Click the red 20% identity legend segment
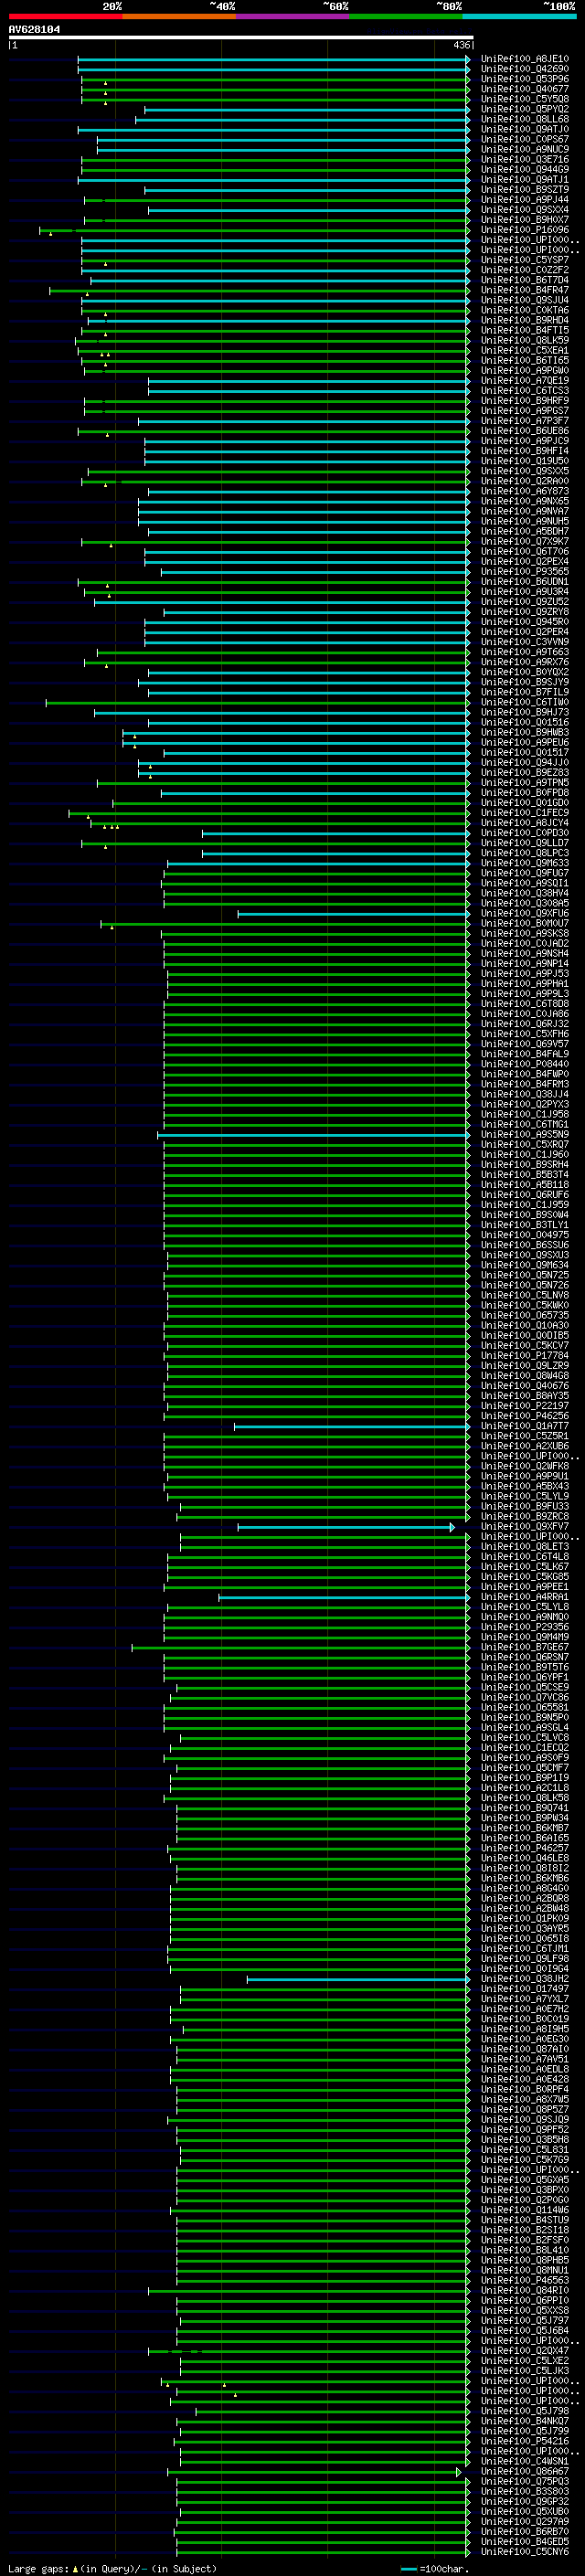The image size is (585, 2576). (65, 16)
